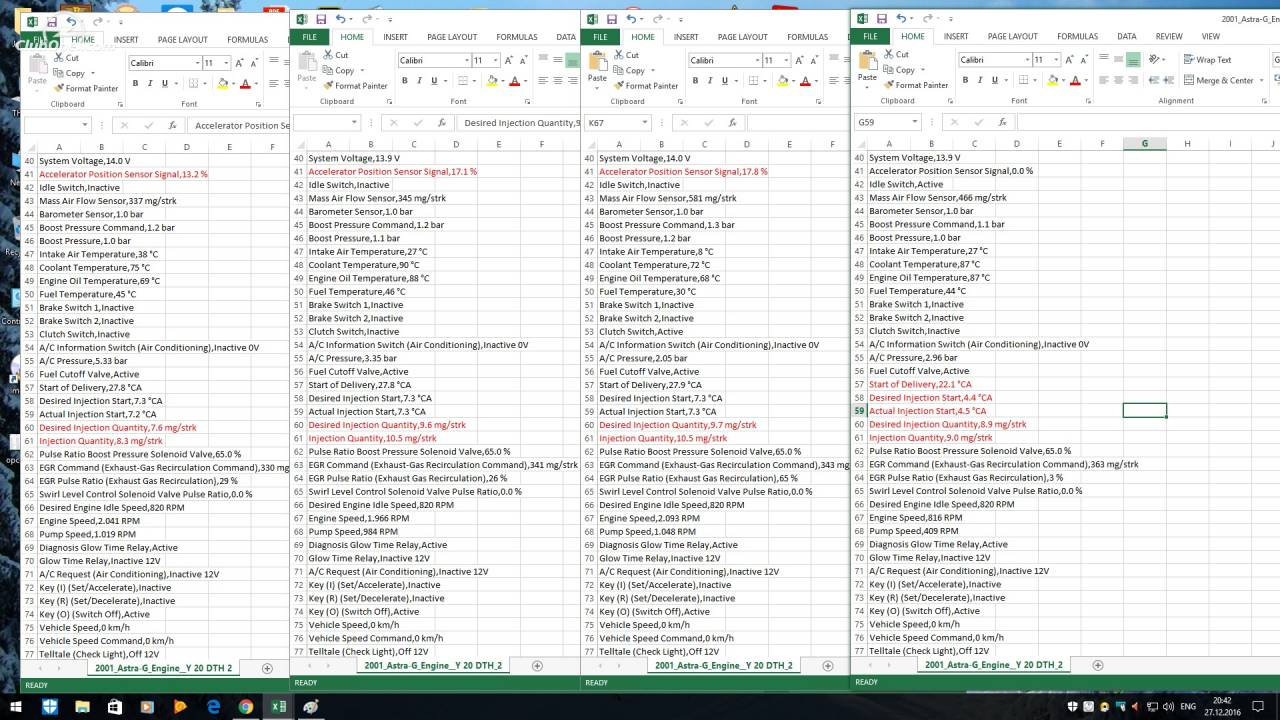Toggle Italic in the second Excel window
Image resolution: width=1280 pixels, height=720 pixels.
tap(419, 81)
